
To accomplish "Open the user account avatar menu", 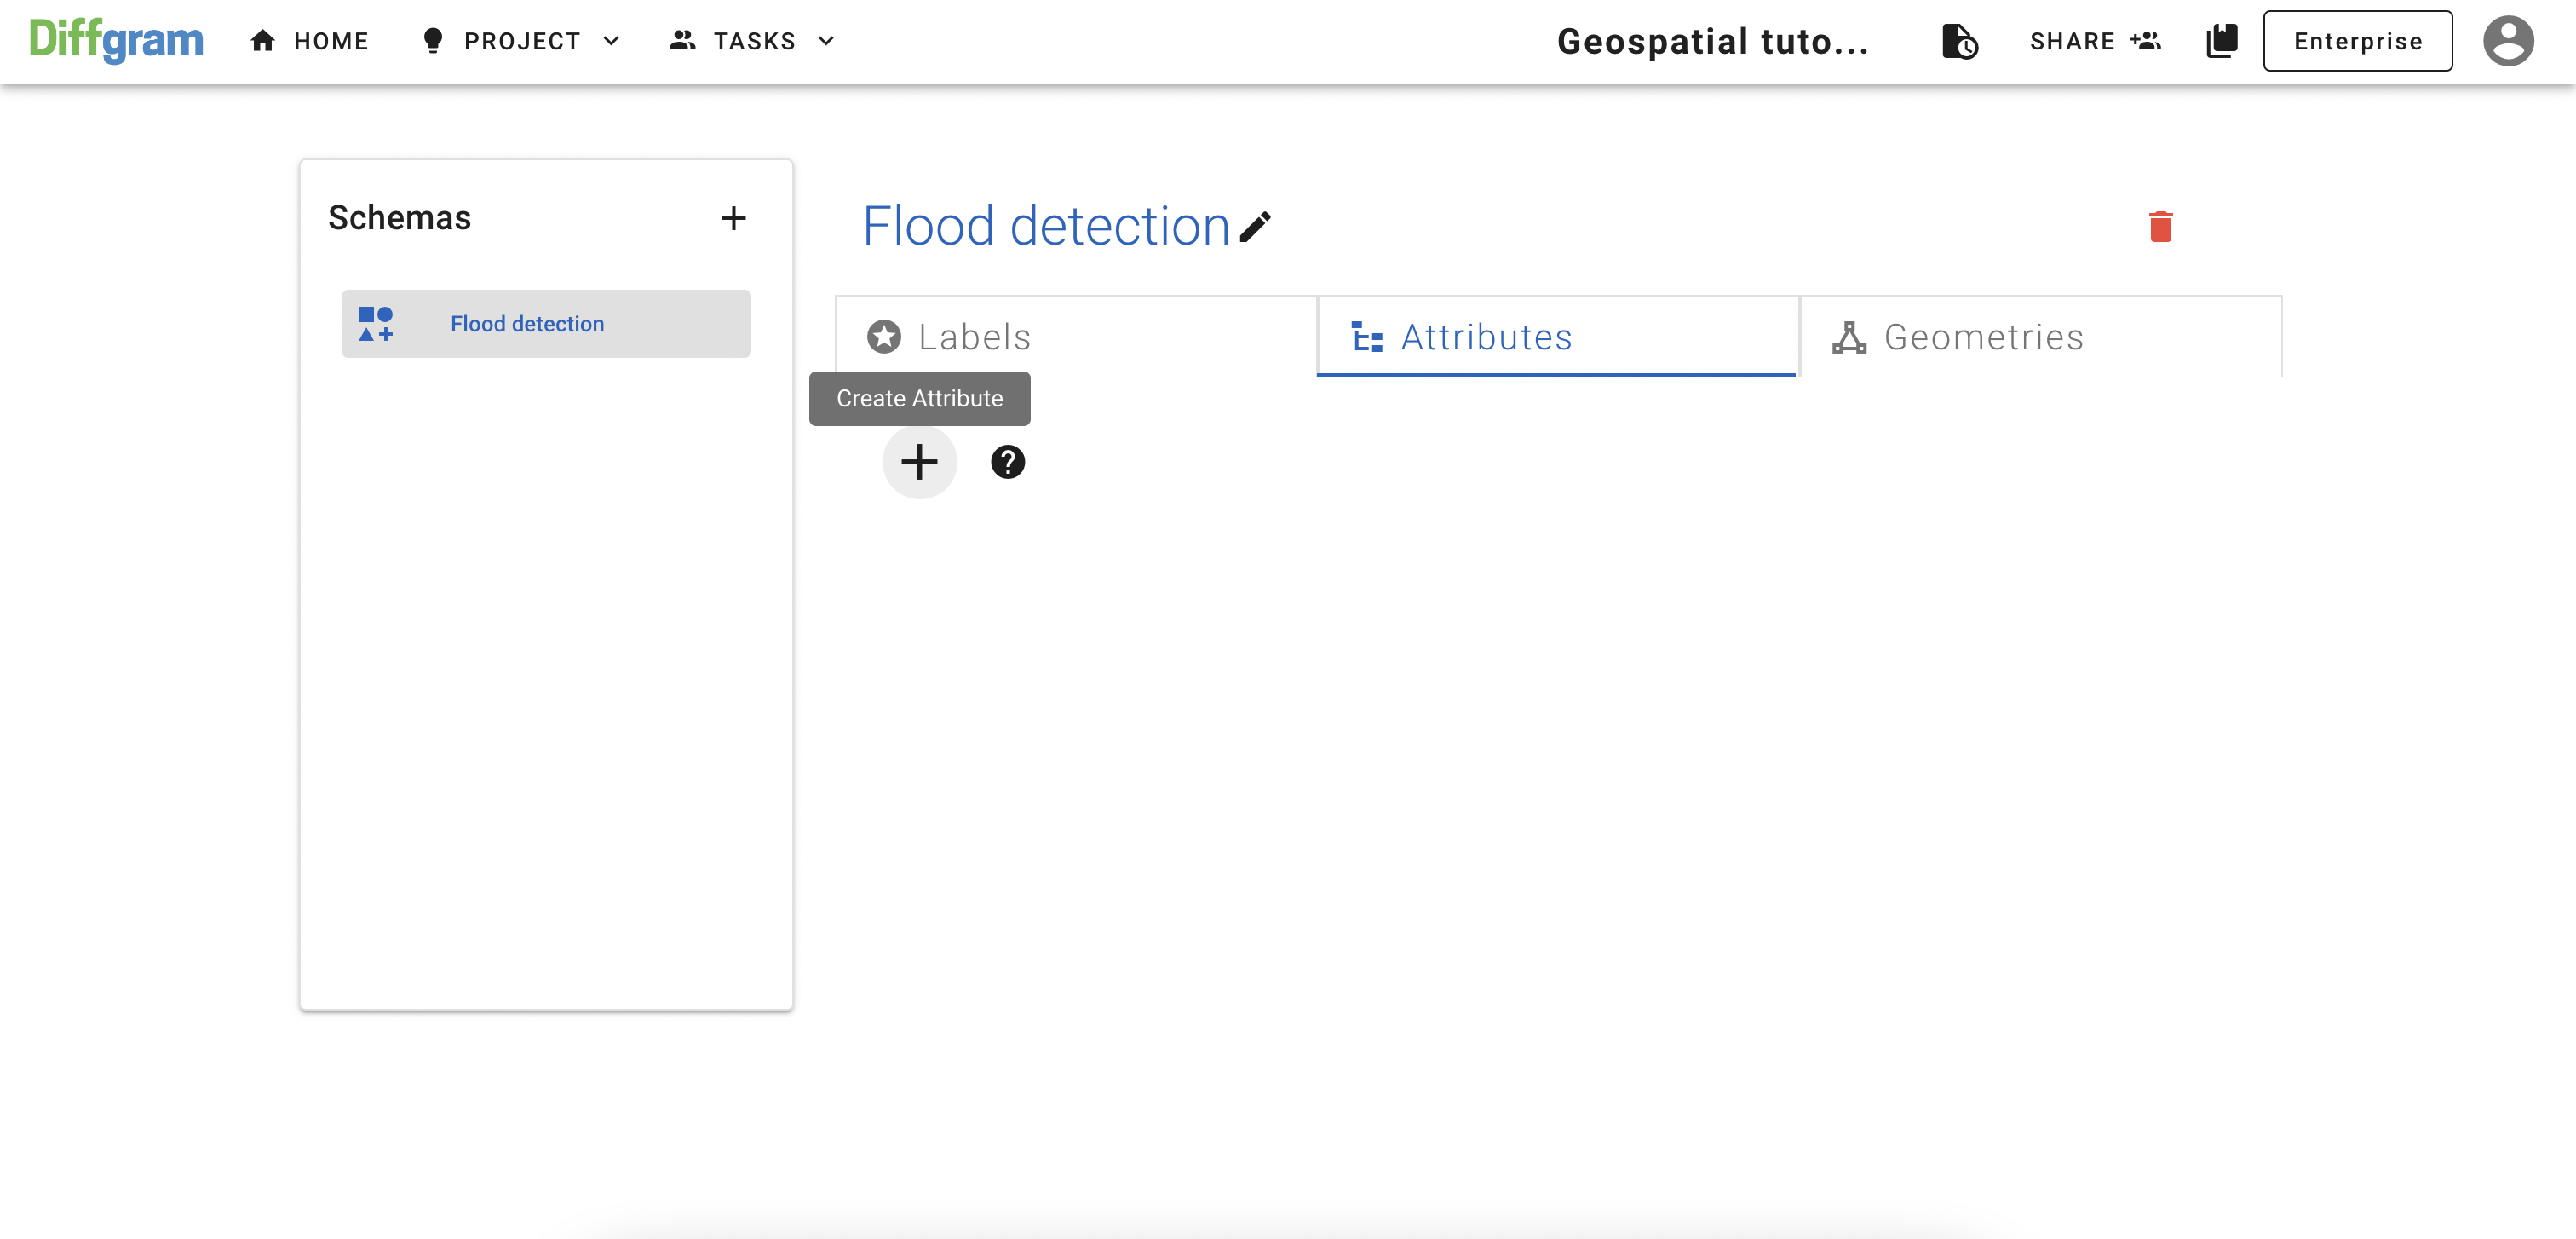I will [2508, 41].
